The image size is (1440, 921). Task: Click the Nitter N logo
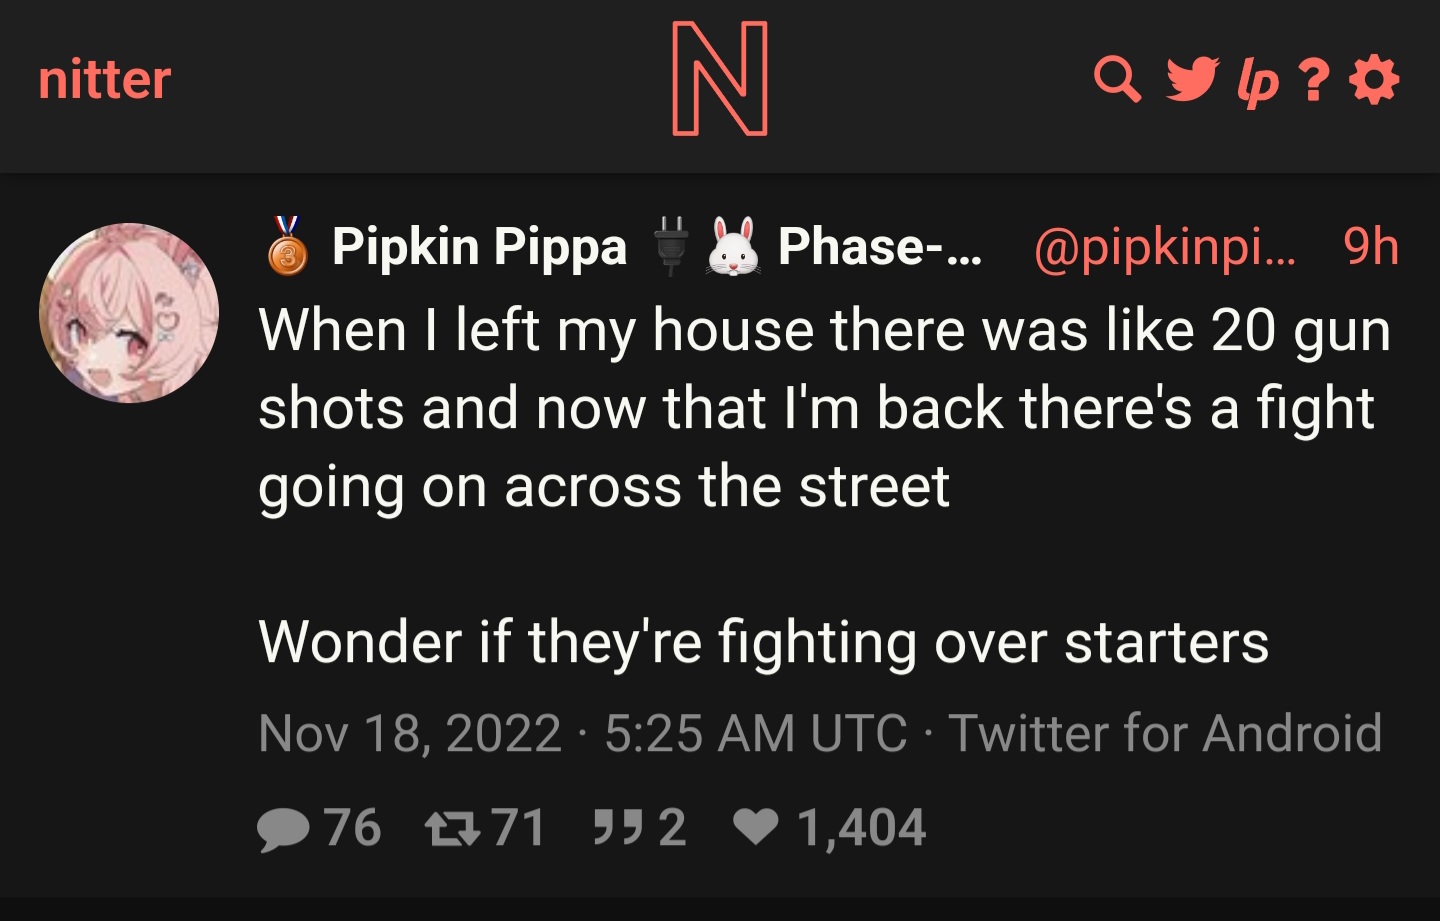[720, 79]
